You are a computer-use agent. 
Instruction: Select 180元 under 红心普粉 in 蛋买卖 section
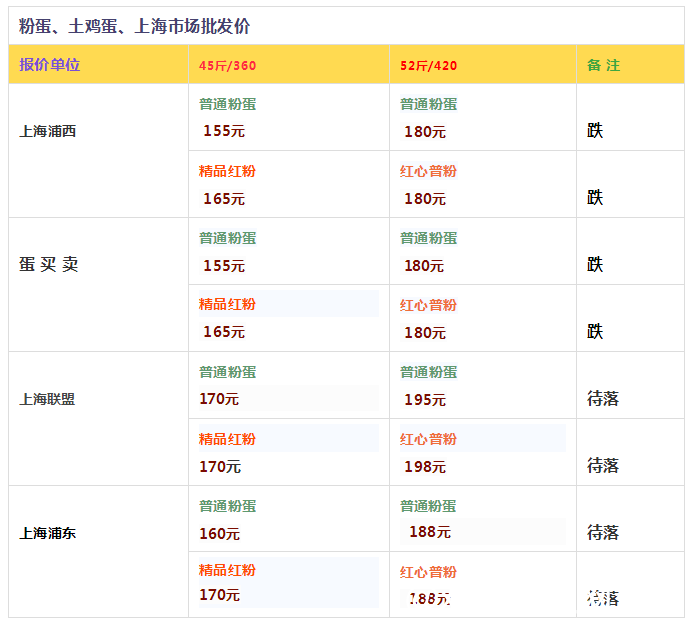click(425, 333)
